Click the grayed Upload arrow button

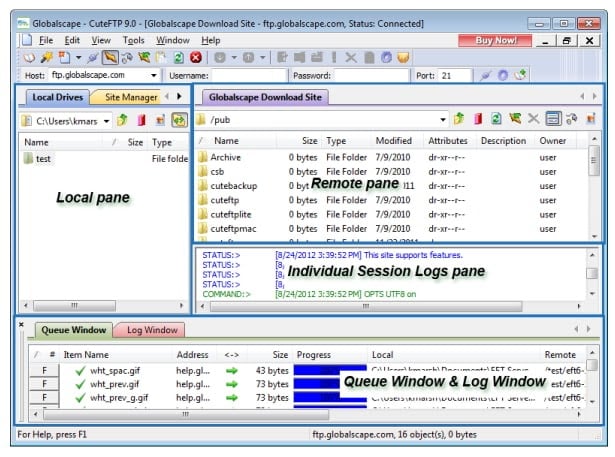pyautogui.click(x=248, y=58)
